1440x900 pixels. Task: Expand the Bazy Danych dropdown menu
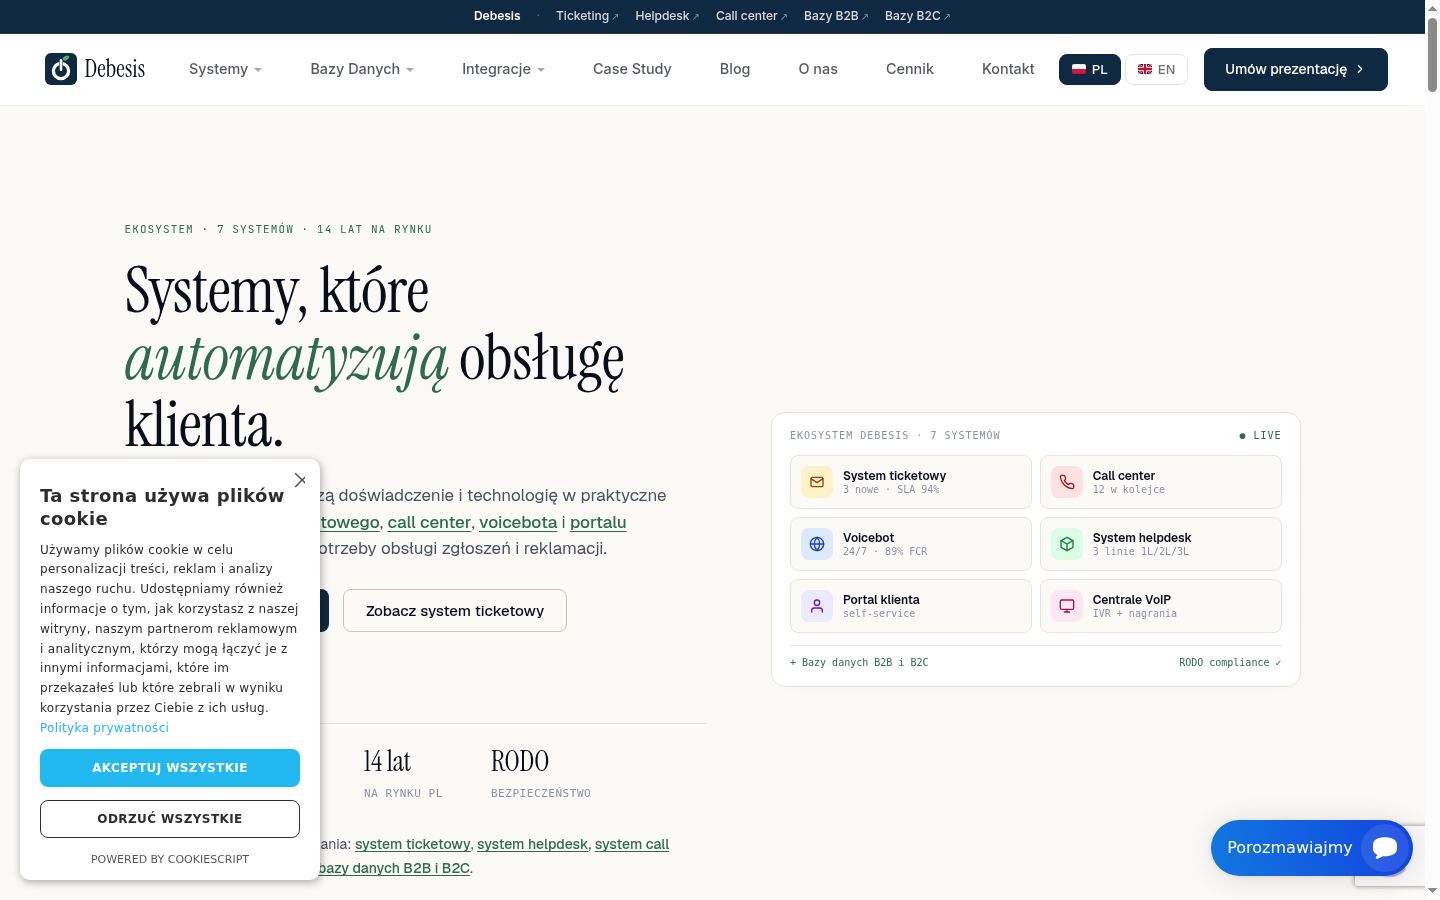(362, 69)
